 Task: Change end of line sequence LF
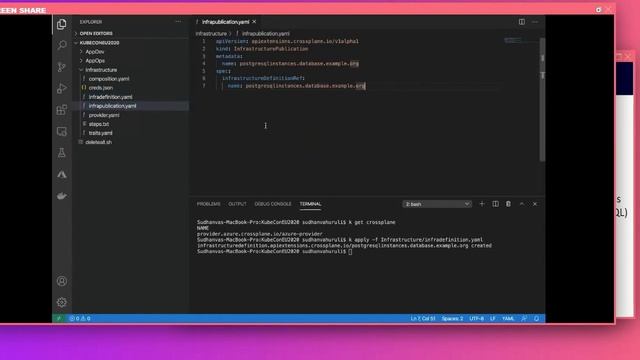493,318
